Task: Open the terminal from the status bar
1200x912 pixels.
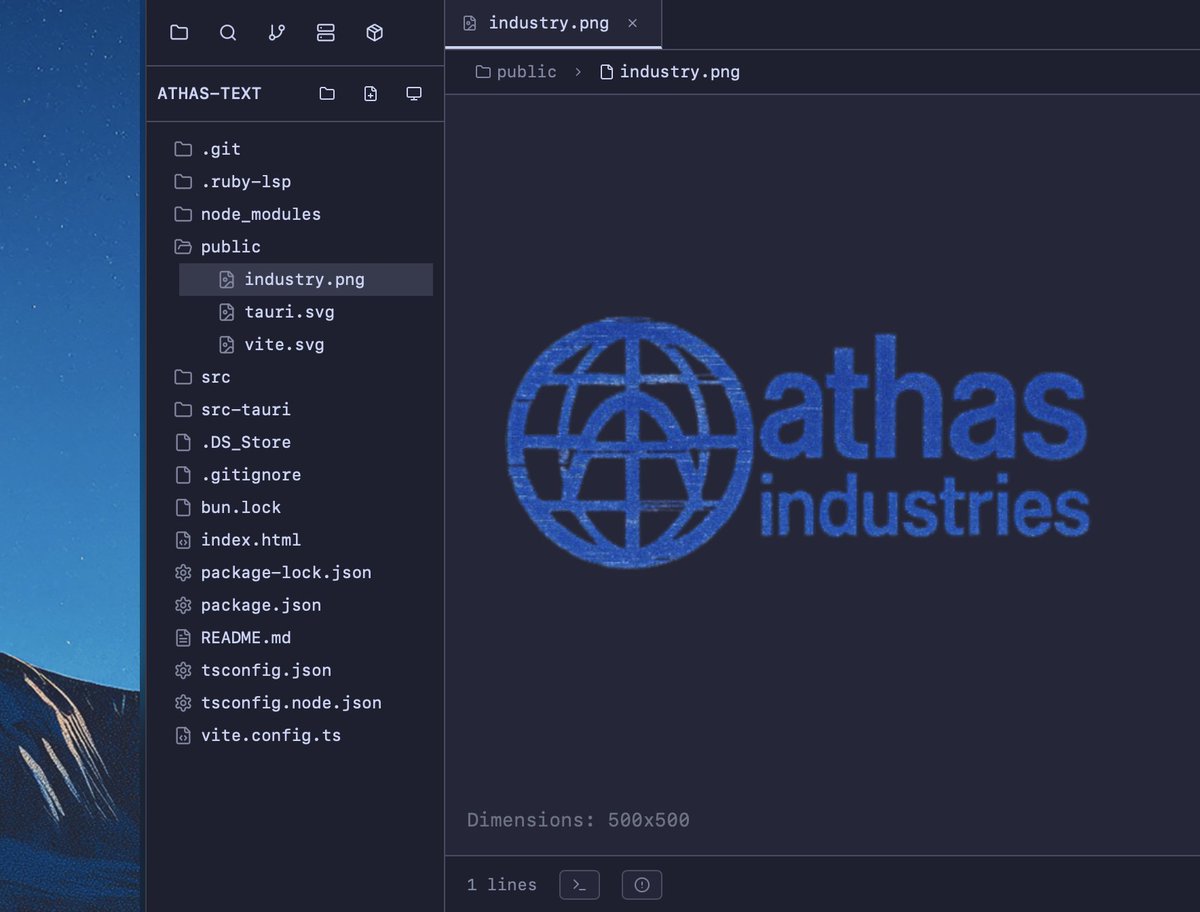Action: tap(579, 884)
